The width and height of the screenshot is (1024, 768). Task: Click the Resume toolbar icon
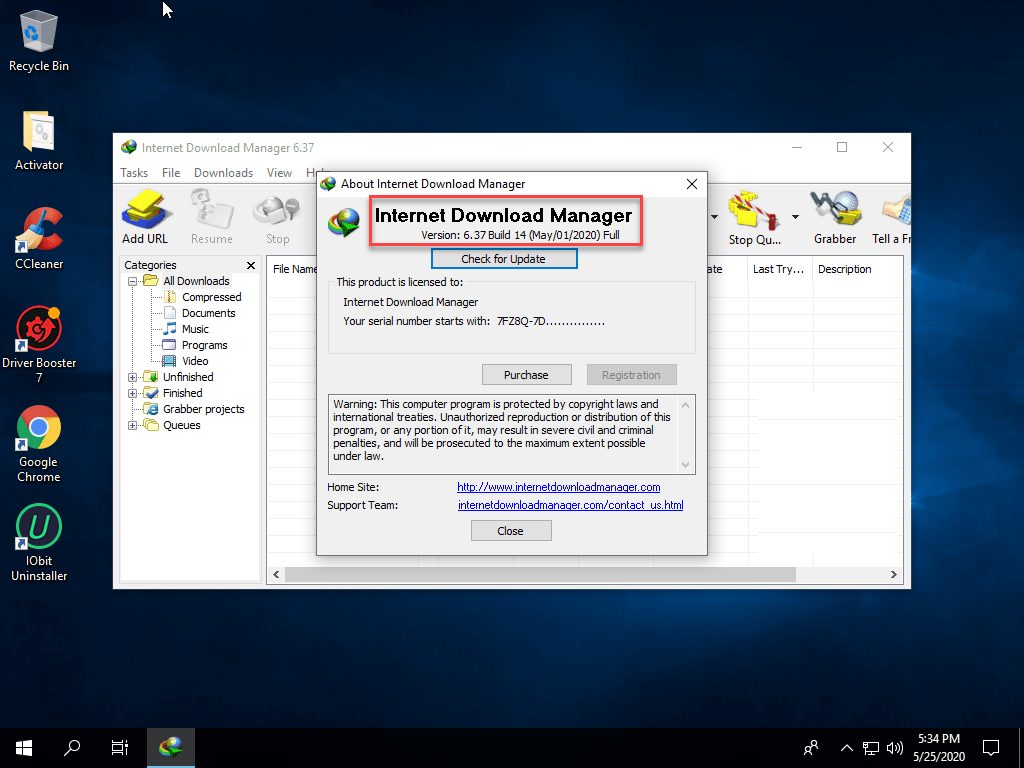click(x=212, y=217)
